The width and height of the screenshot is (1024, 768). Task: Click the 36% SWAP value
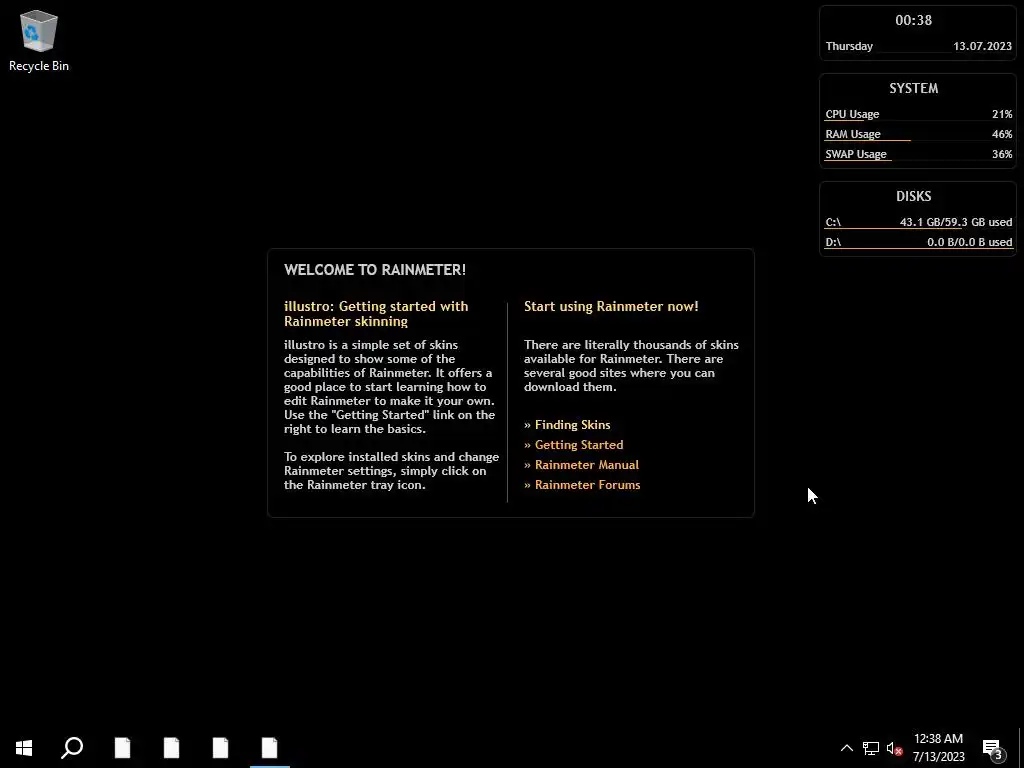pyautogui.click(x=1002, y=154)
